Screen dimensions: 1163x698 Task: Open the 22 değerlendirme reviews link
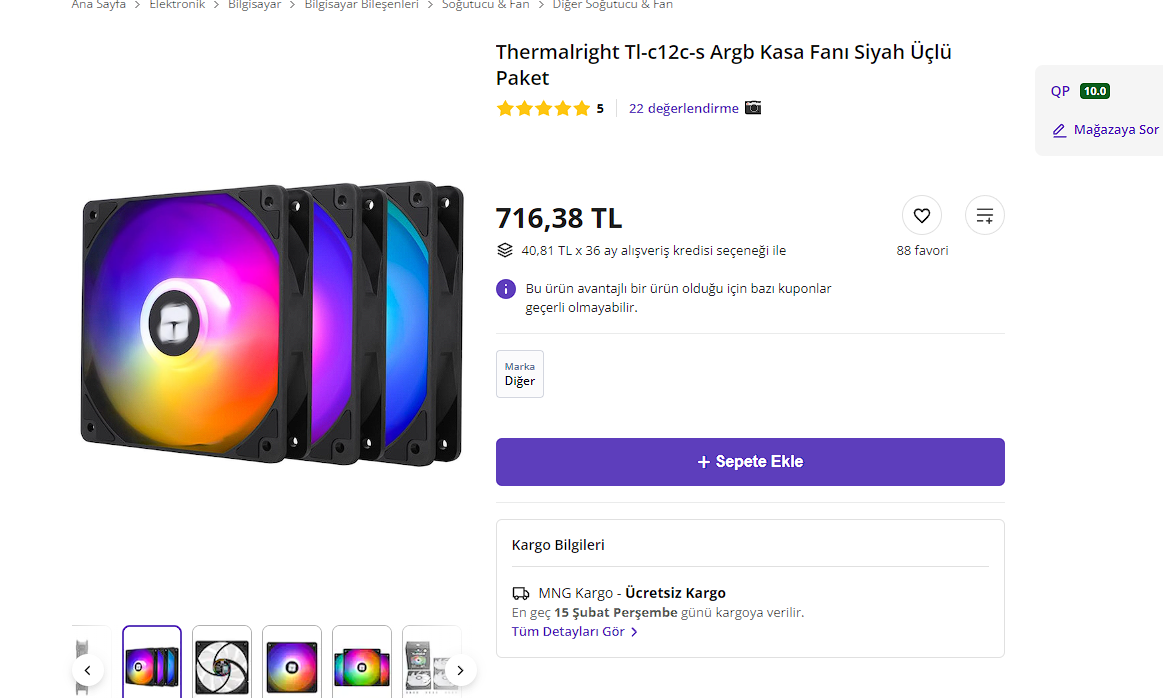coord(683,108)
